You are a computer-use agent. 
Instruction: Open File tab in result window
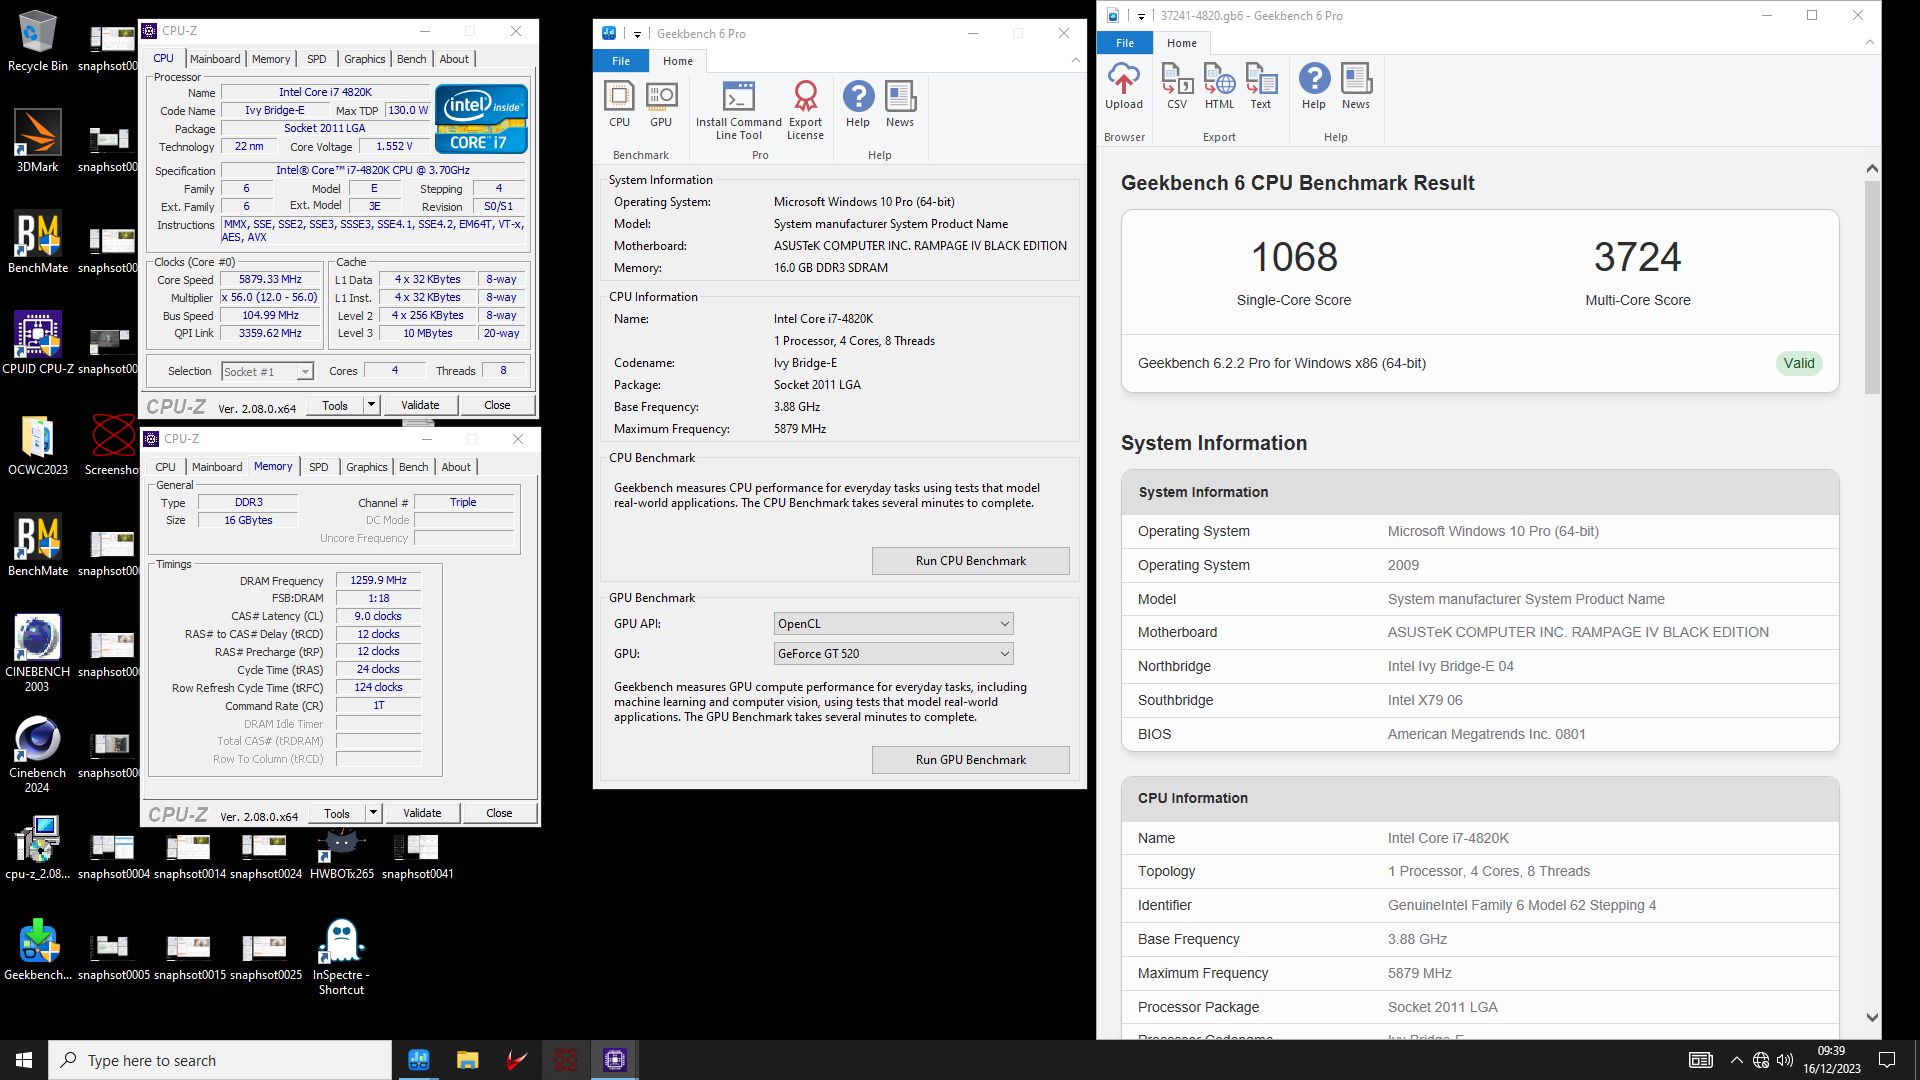[1125, 43]
